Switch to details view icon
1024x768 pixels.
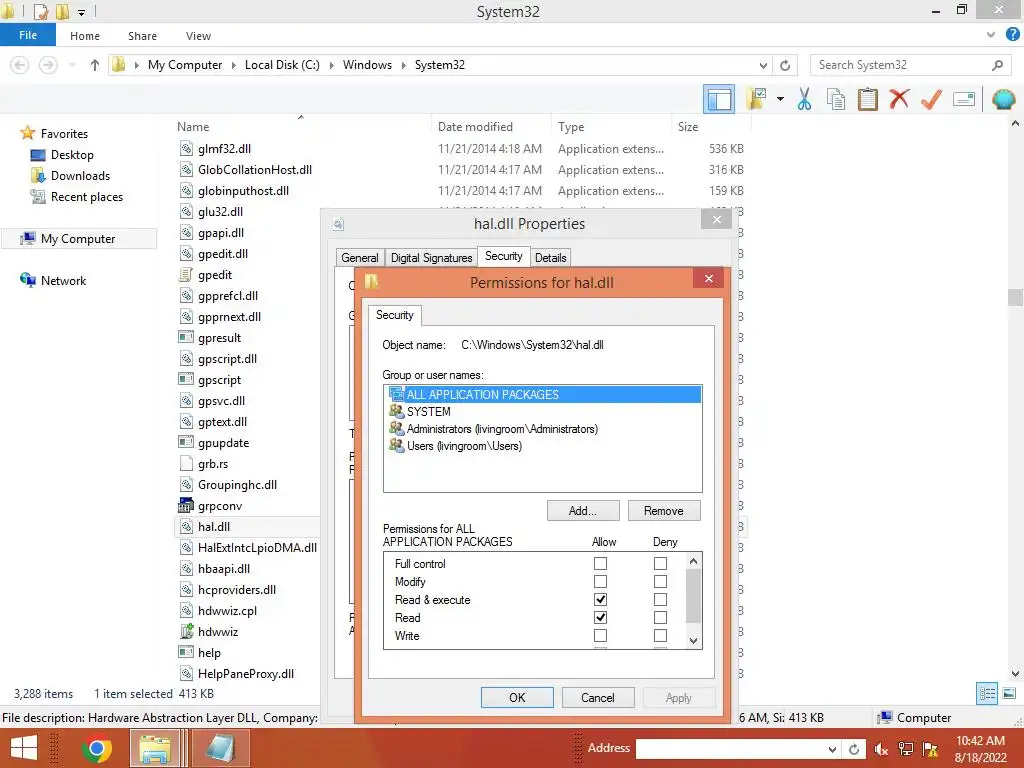987,694
